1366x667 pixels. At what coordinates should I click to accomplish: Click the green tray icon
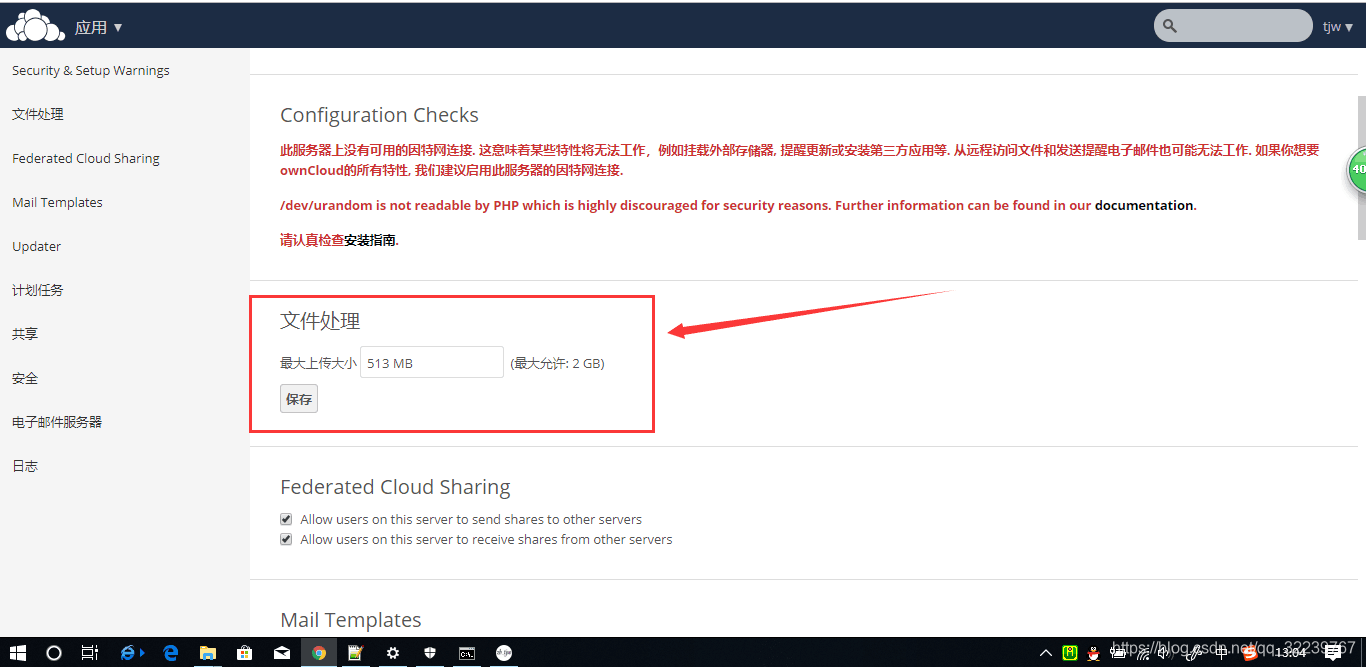(1070, 653)
